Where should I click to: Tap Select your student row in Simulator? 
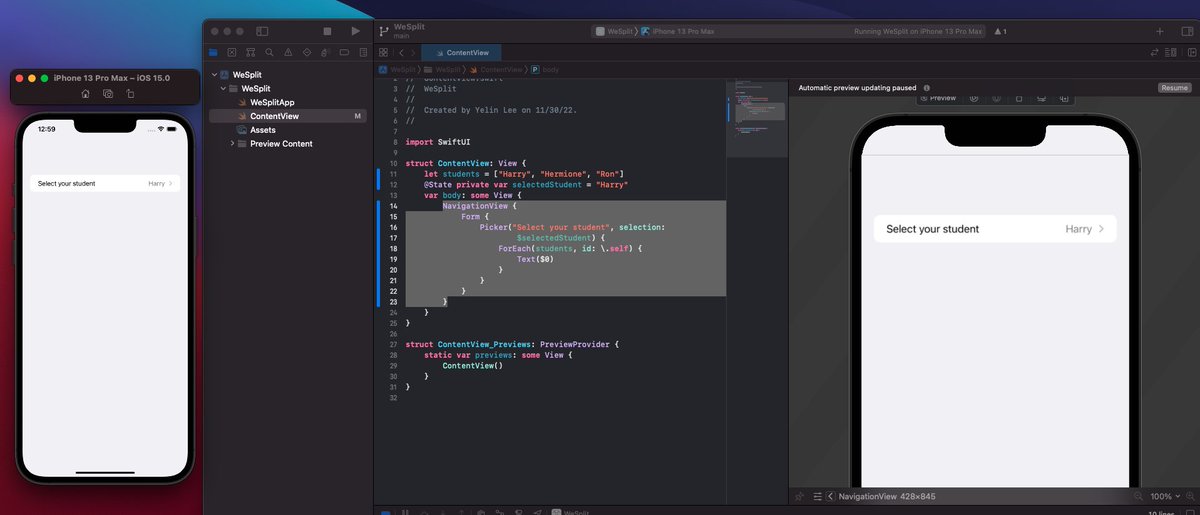coord(105,183)
